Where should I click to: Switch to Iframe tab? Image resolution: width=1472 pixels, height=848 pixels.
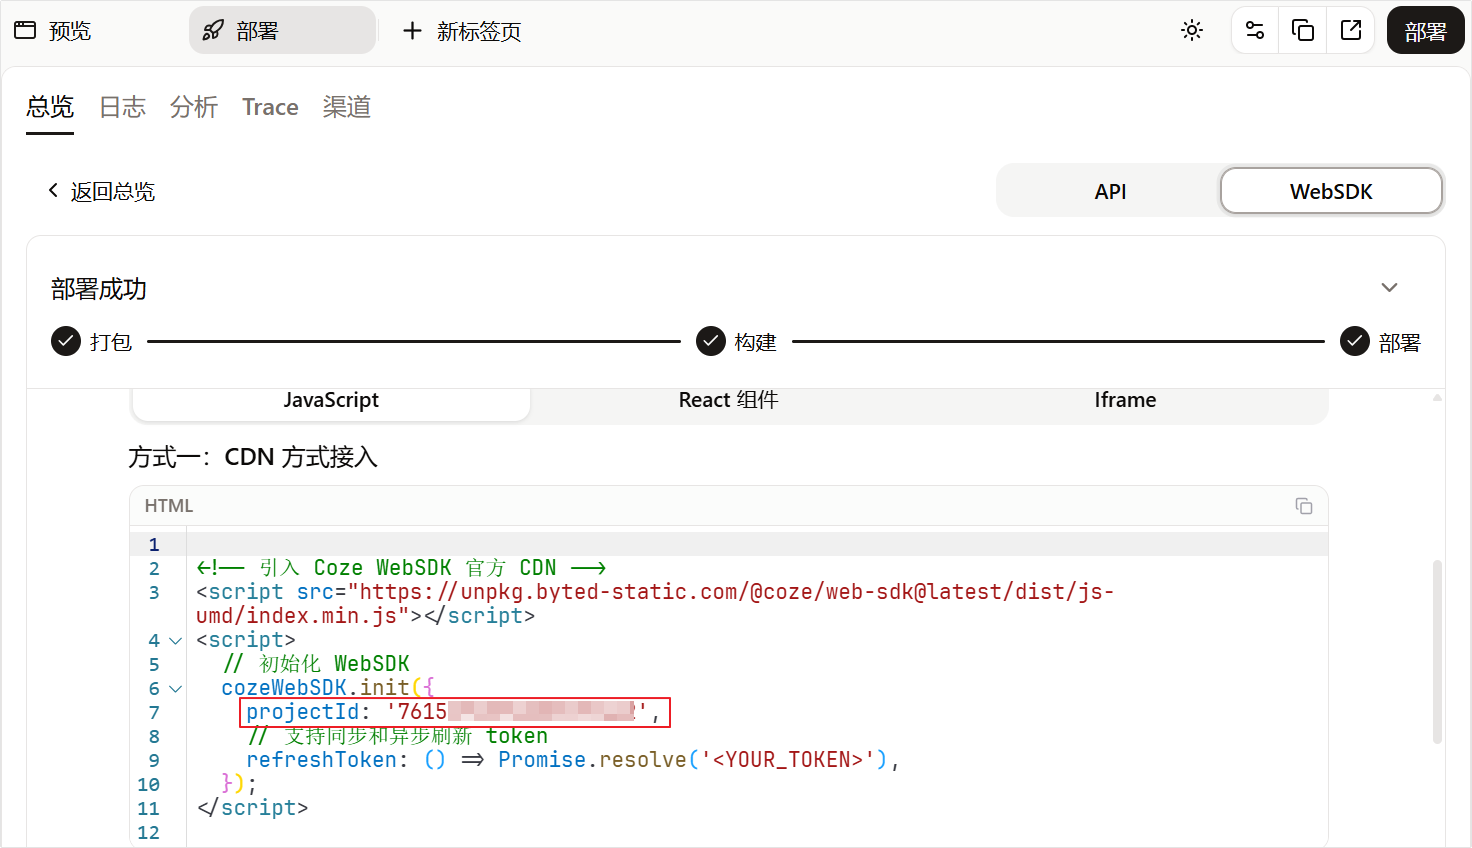[1125, 400]
